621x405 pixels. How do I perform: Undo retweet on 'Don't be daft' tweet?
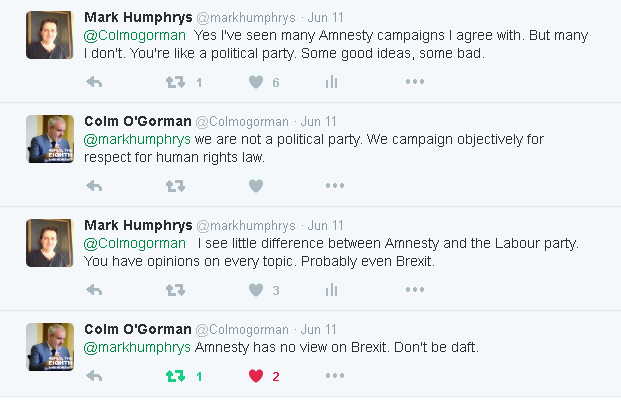175,376
